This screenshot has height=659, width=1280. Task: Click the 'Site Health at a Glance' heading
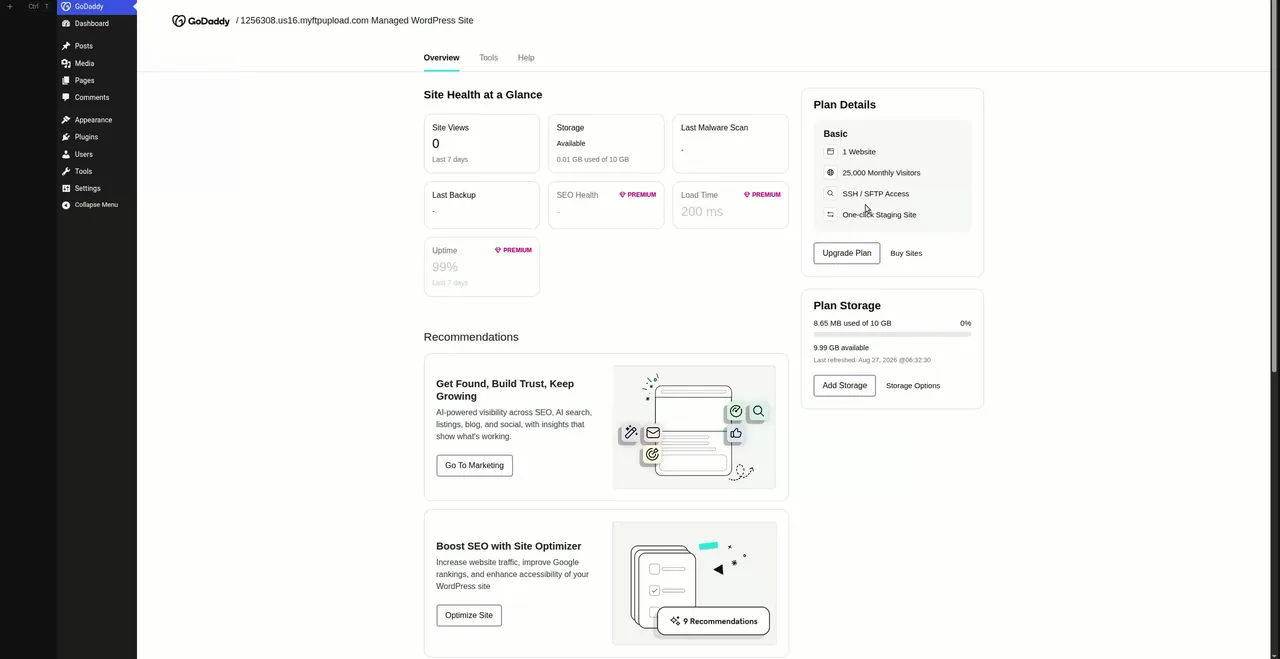click(x=483, y=95)
